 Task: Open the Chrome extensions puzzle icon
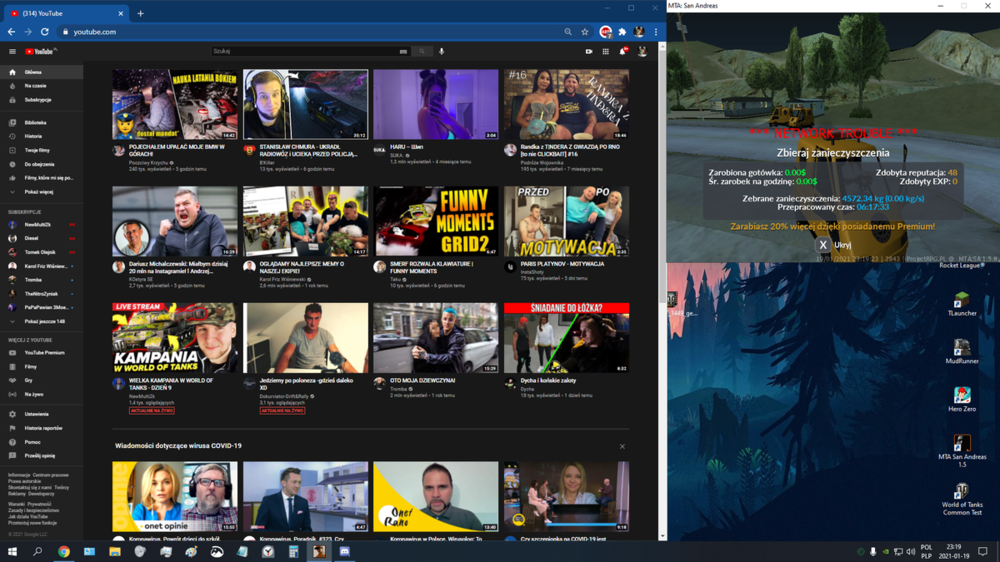tap(622, 31)
